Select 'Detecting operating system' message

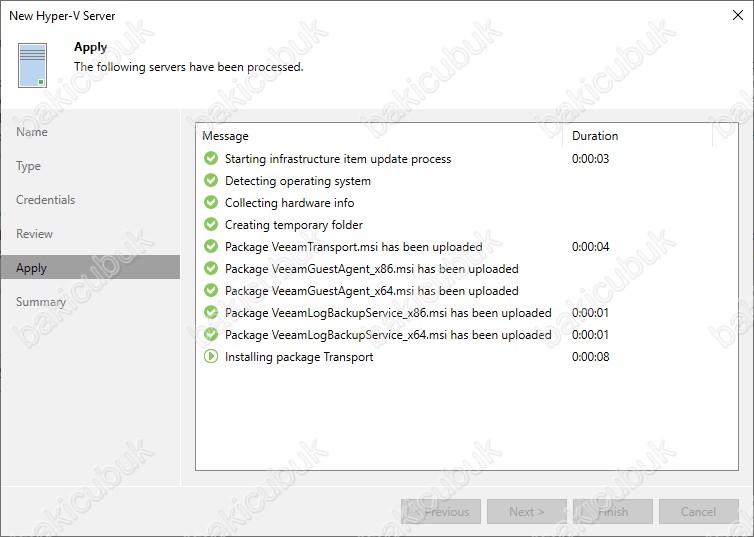click(x=298, y=181)
